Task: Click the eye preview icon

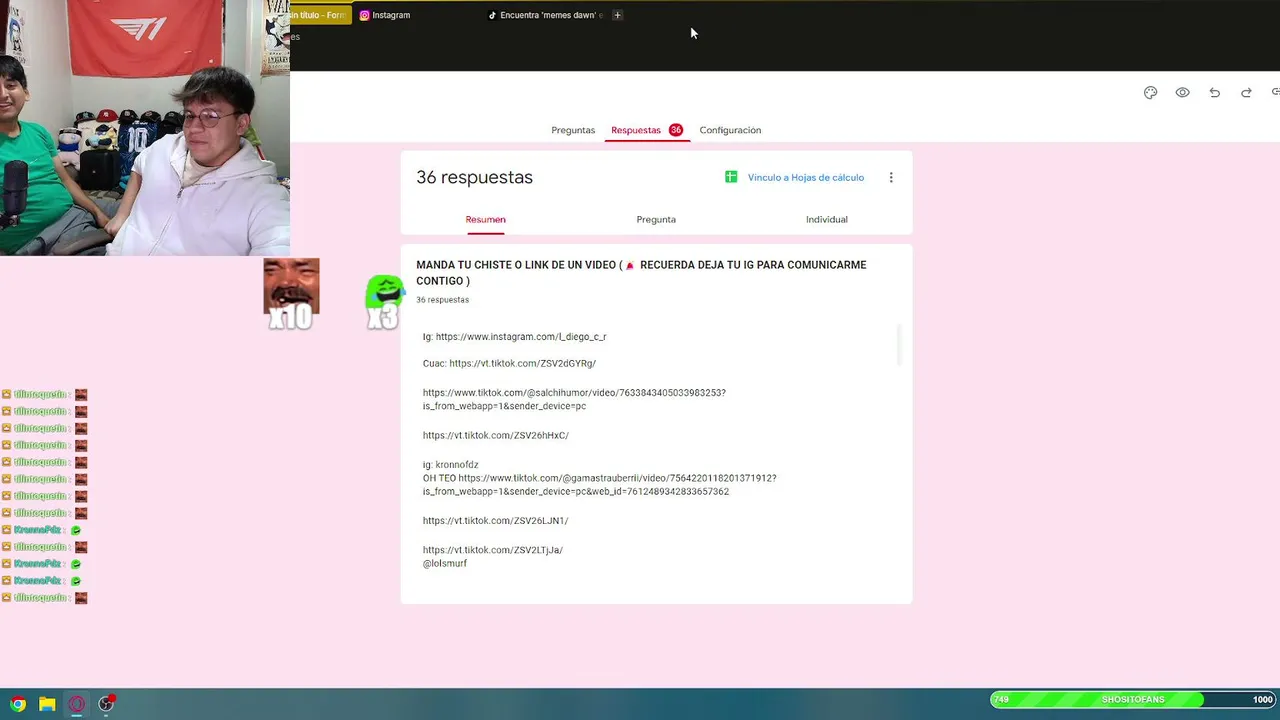Action: pos(1182,92)
